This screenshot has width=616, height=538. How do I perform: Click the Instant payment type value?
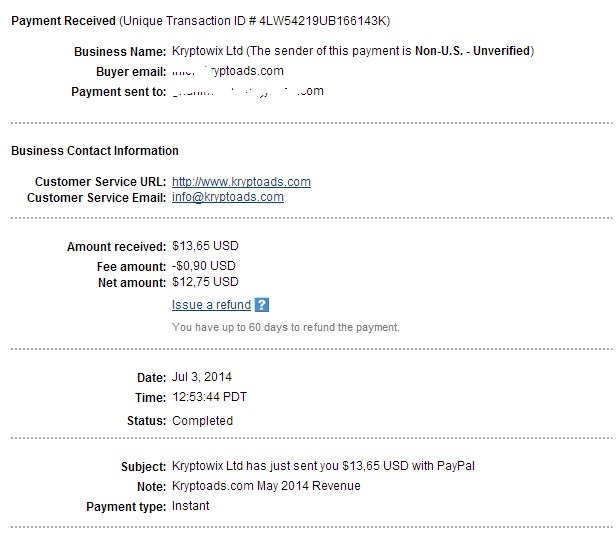pos(191,506)
